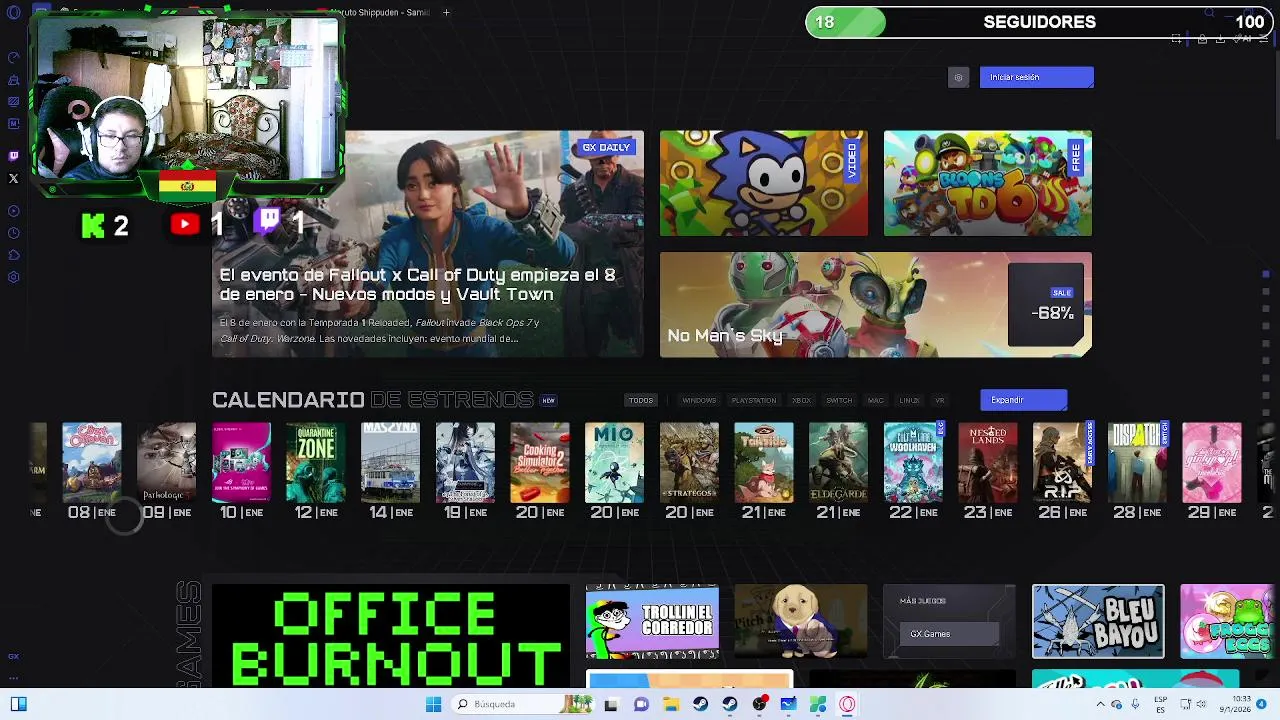
Task: Open Cult of the Lamb Woolhaven 22 ENE
Action: pyautogui.click(x=913, y=463)
